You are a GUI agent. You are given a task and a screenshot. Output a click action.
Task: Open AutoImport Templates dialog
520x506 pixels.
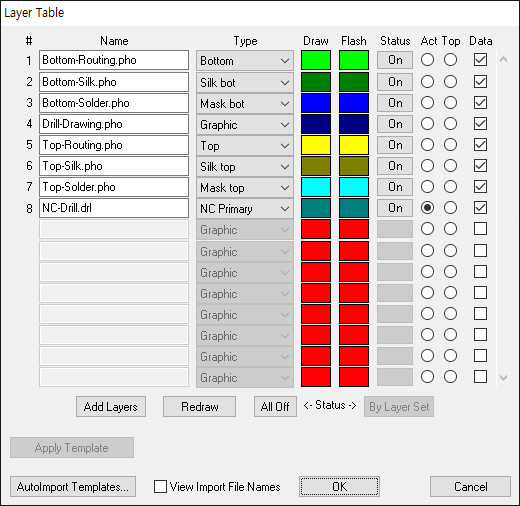[x=73, y=487]
